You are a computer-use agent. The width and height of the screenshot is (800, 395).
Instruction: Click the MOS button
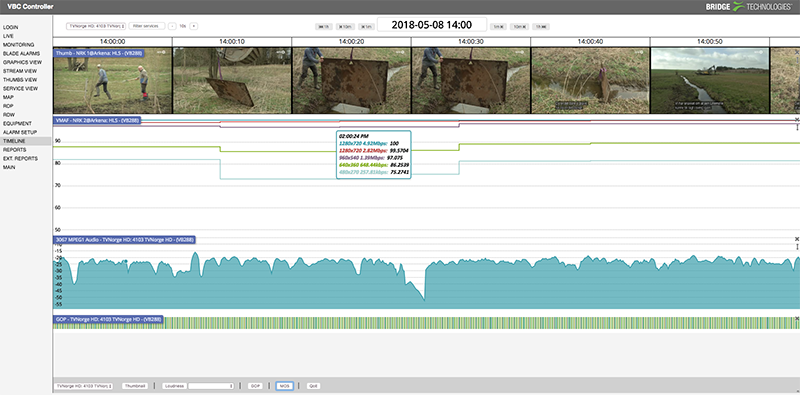tap(285, 386)
